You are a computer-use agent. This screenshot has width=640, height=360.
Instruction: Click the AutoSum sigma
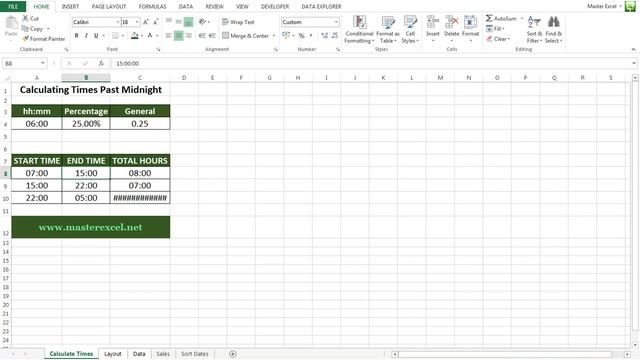[489, 18]
